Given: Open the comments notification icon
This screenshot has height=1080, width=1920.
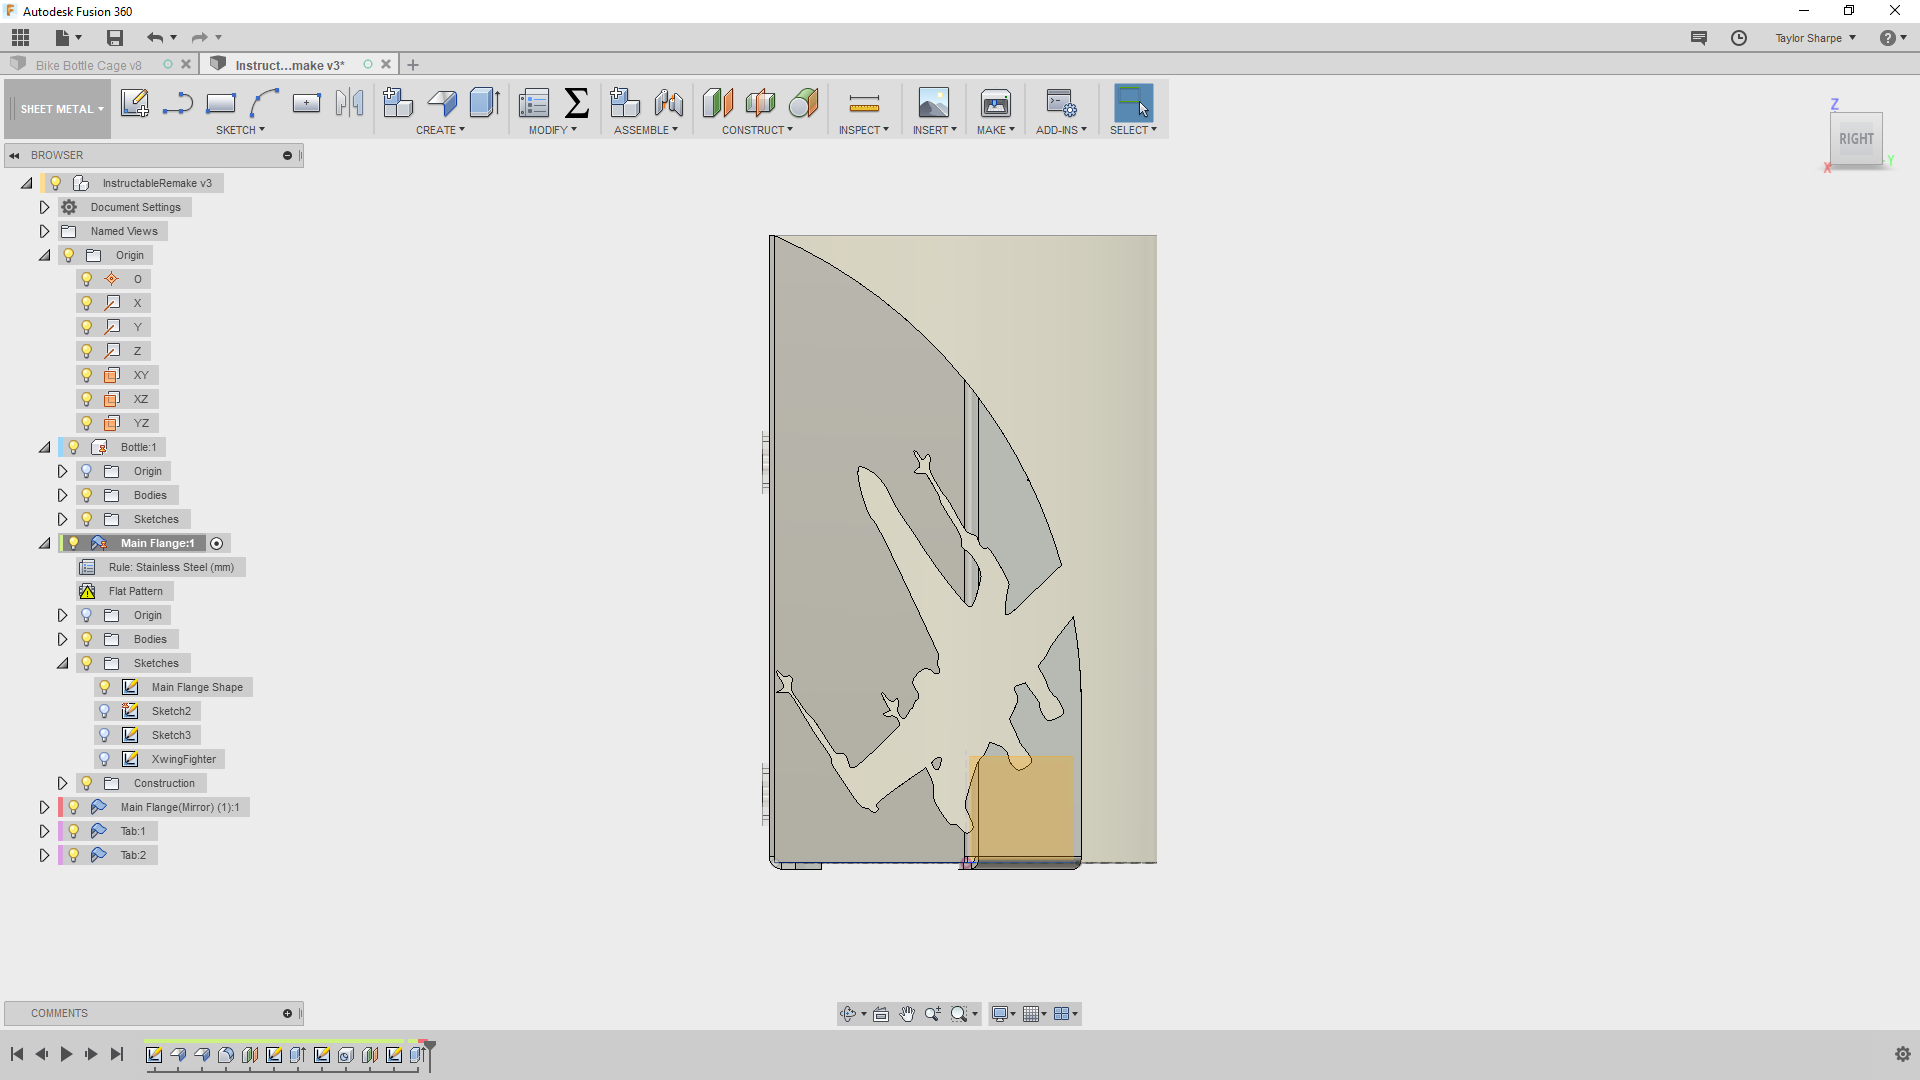Looking at the screenshot, I should point(1698,37).
